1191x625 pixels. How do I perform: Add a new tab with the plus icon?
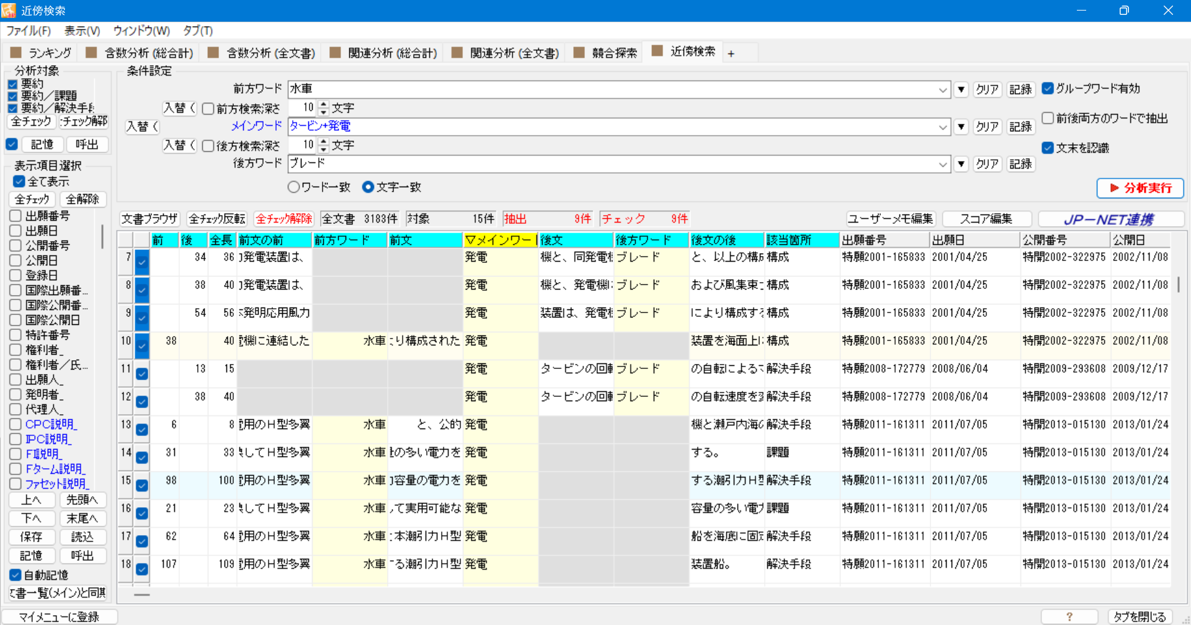[731, 53]
